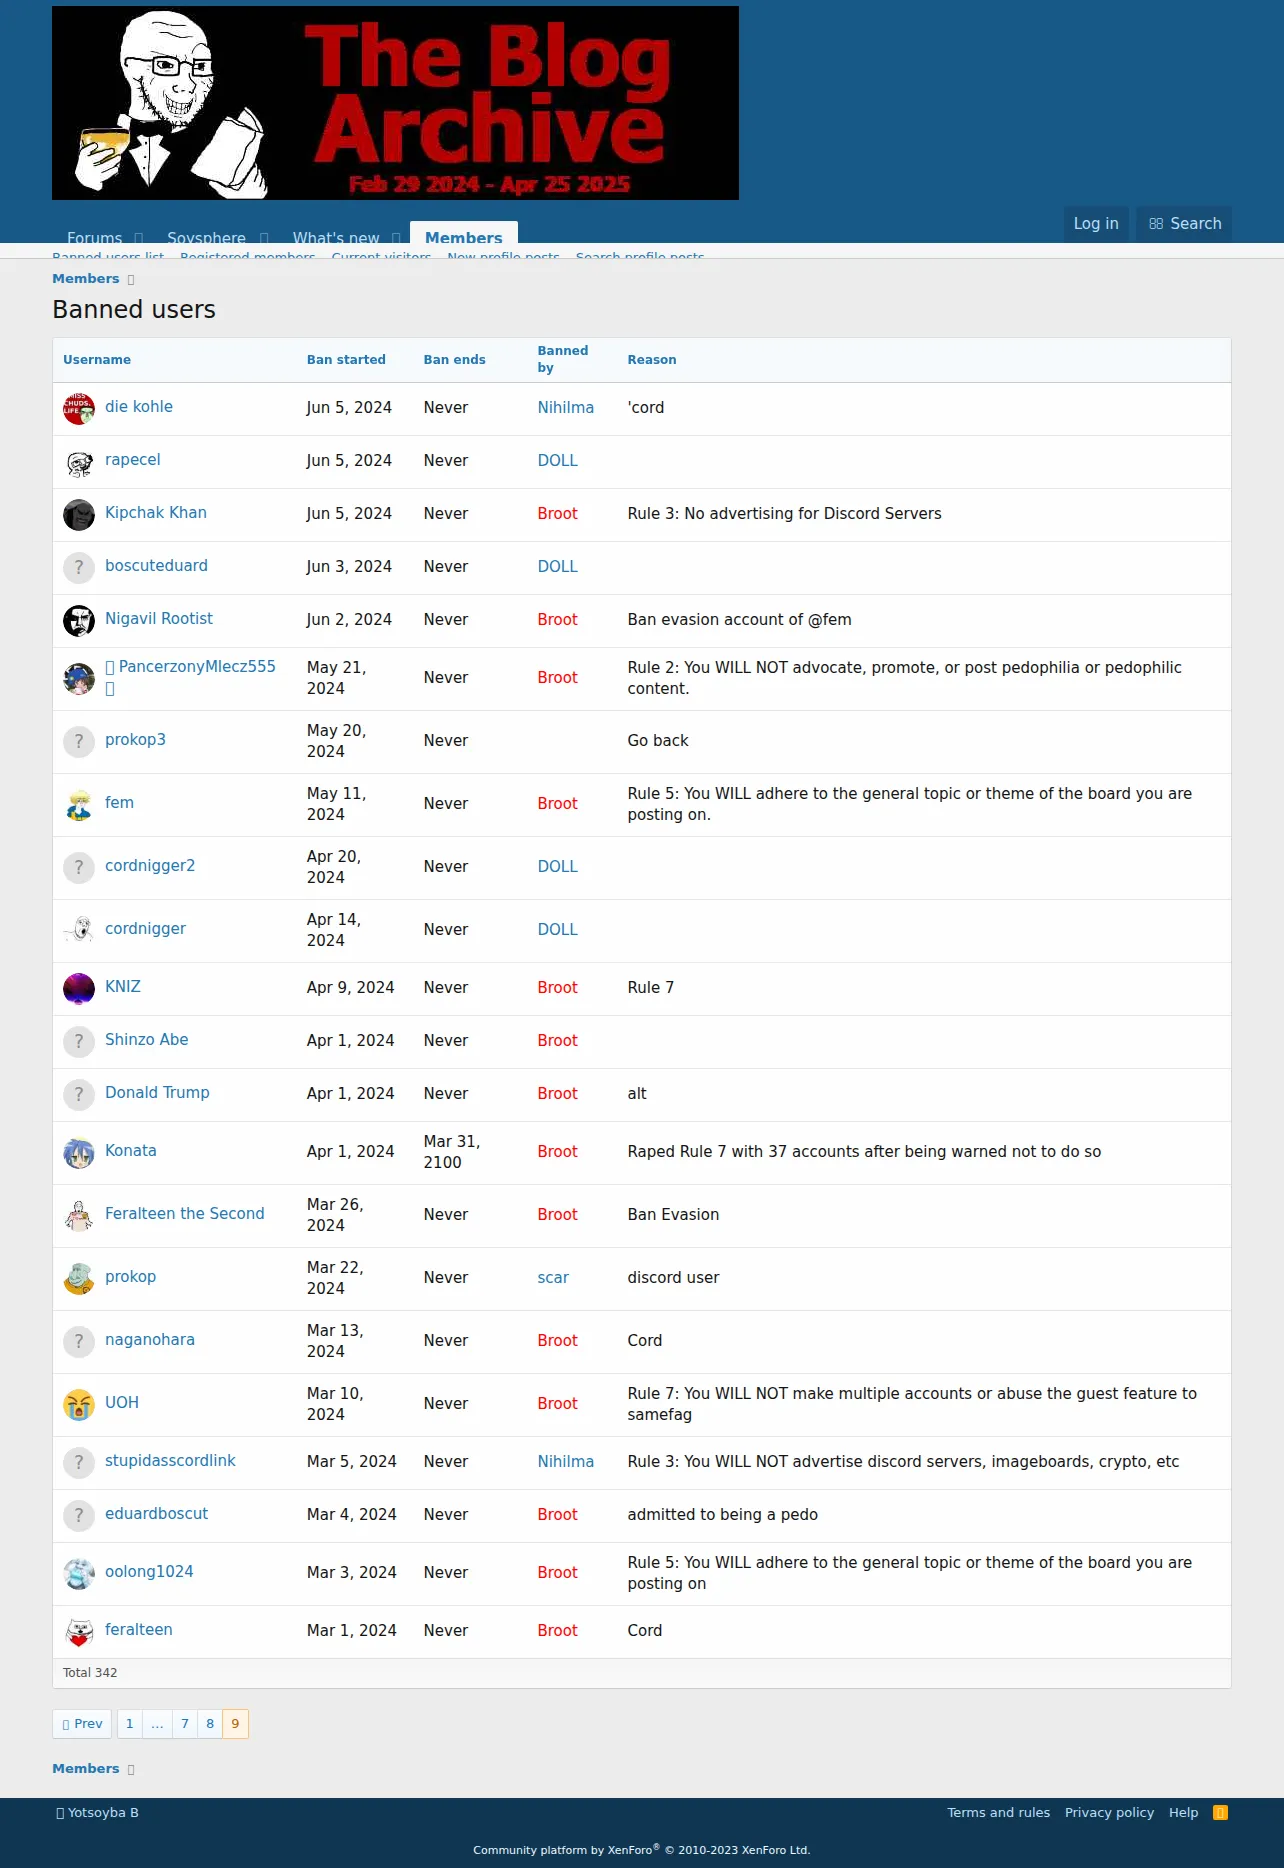This screenshot has height=1868, width=1284.
Task: Expand the What's new dropdown arrow
Action: [396, 238]
